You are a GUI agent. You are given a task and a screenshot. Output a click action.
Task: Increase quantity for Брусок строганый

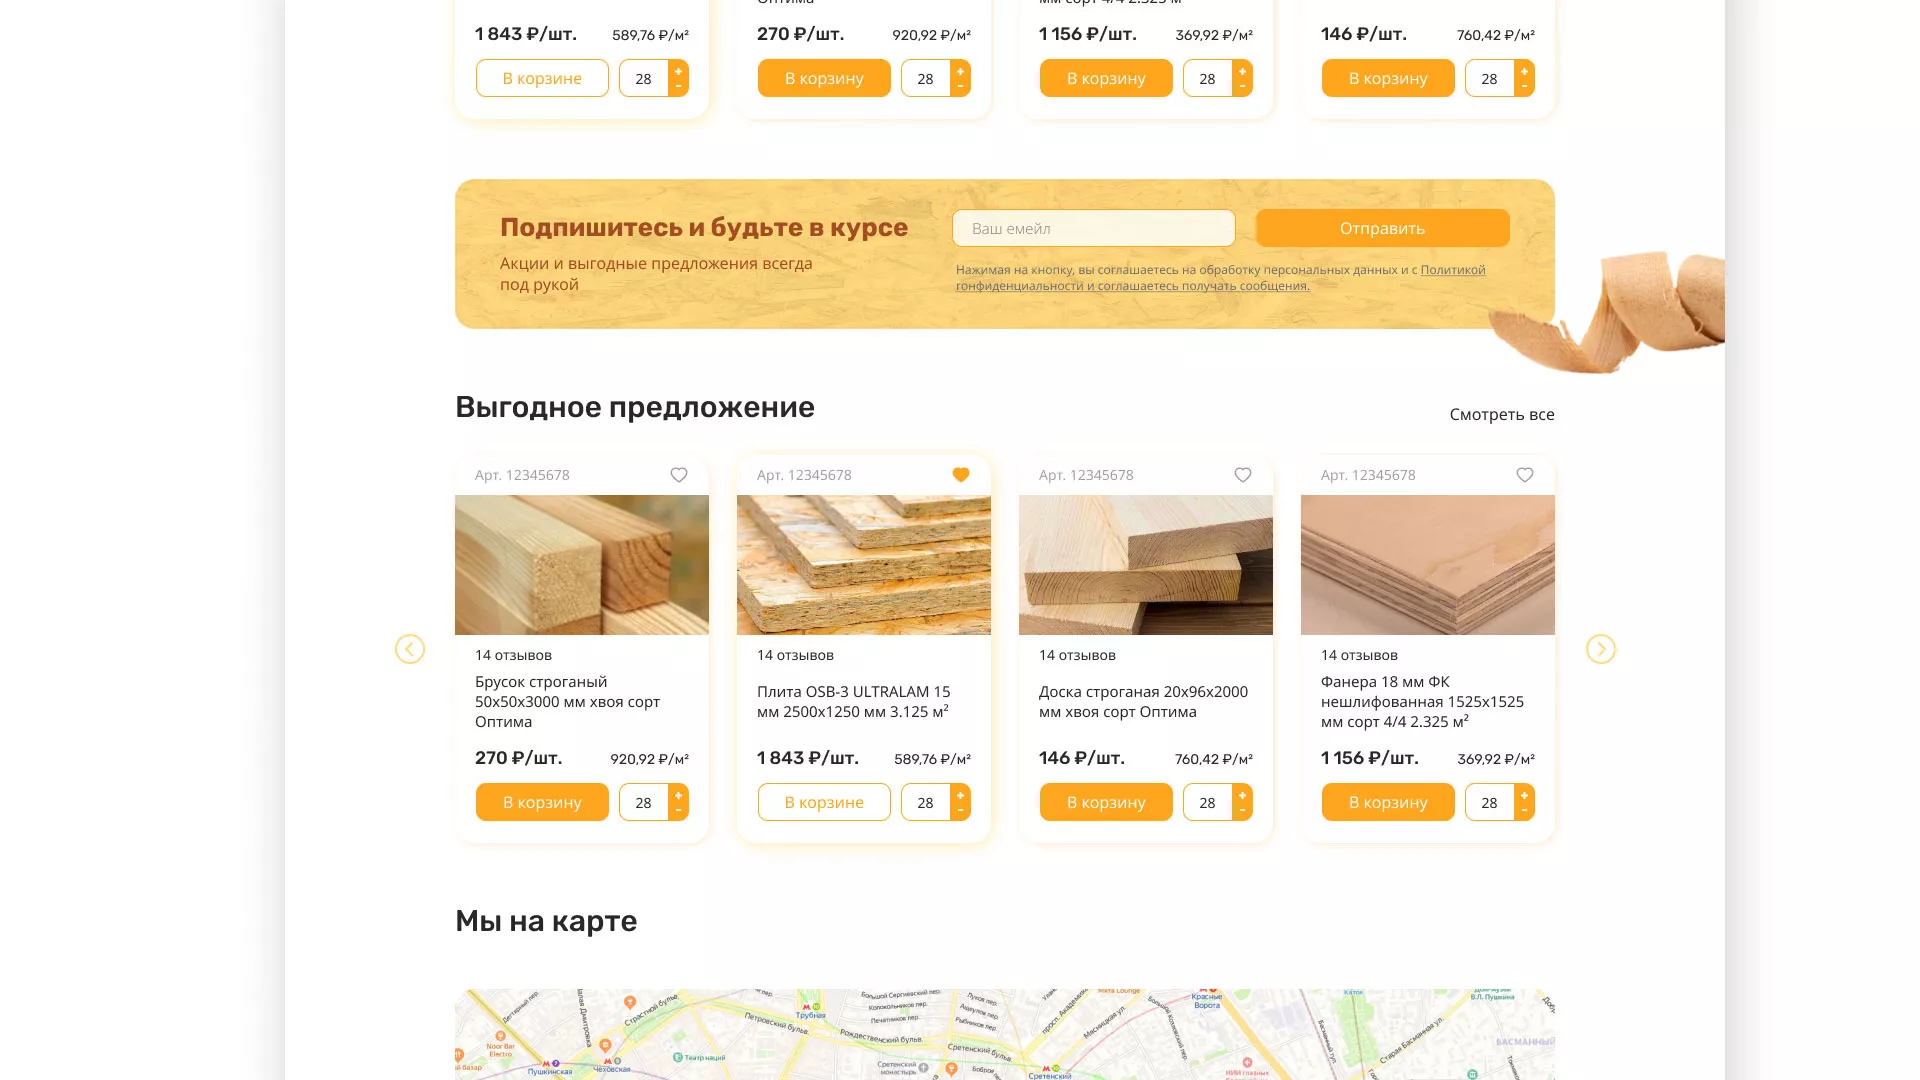[679, 793]
